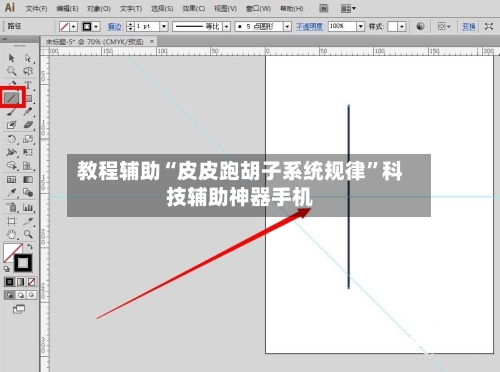Select the Lasso tool

click(x=28, y=71)
